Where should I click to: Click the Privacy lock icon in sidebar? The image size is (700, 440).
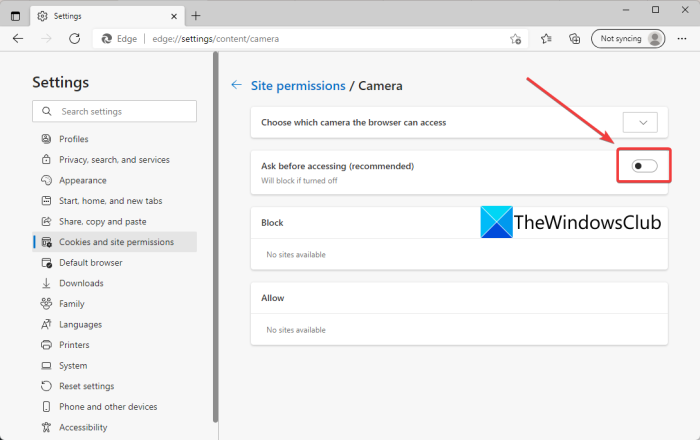coord(46,159)
